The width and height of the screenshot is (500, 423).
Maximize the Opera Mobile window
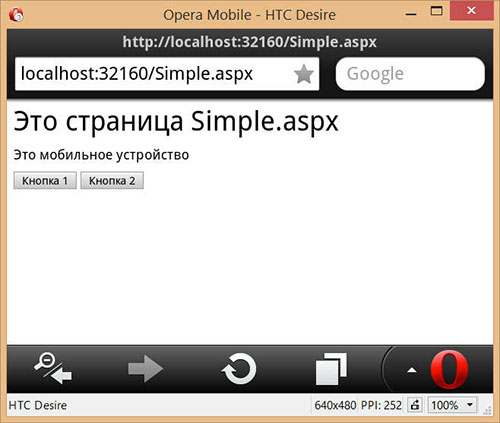(x=436, y=11)
